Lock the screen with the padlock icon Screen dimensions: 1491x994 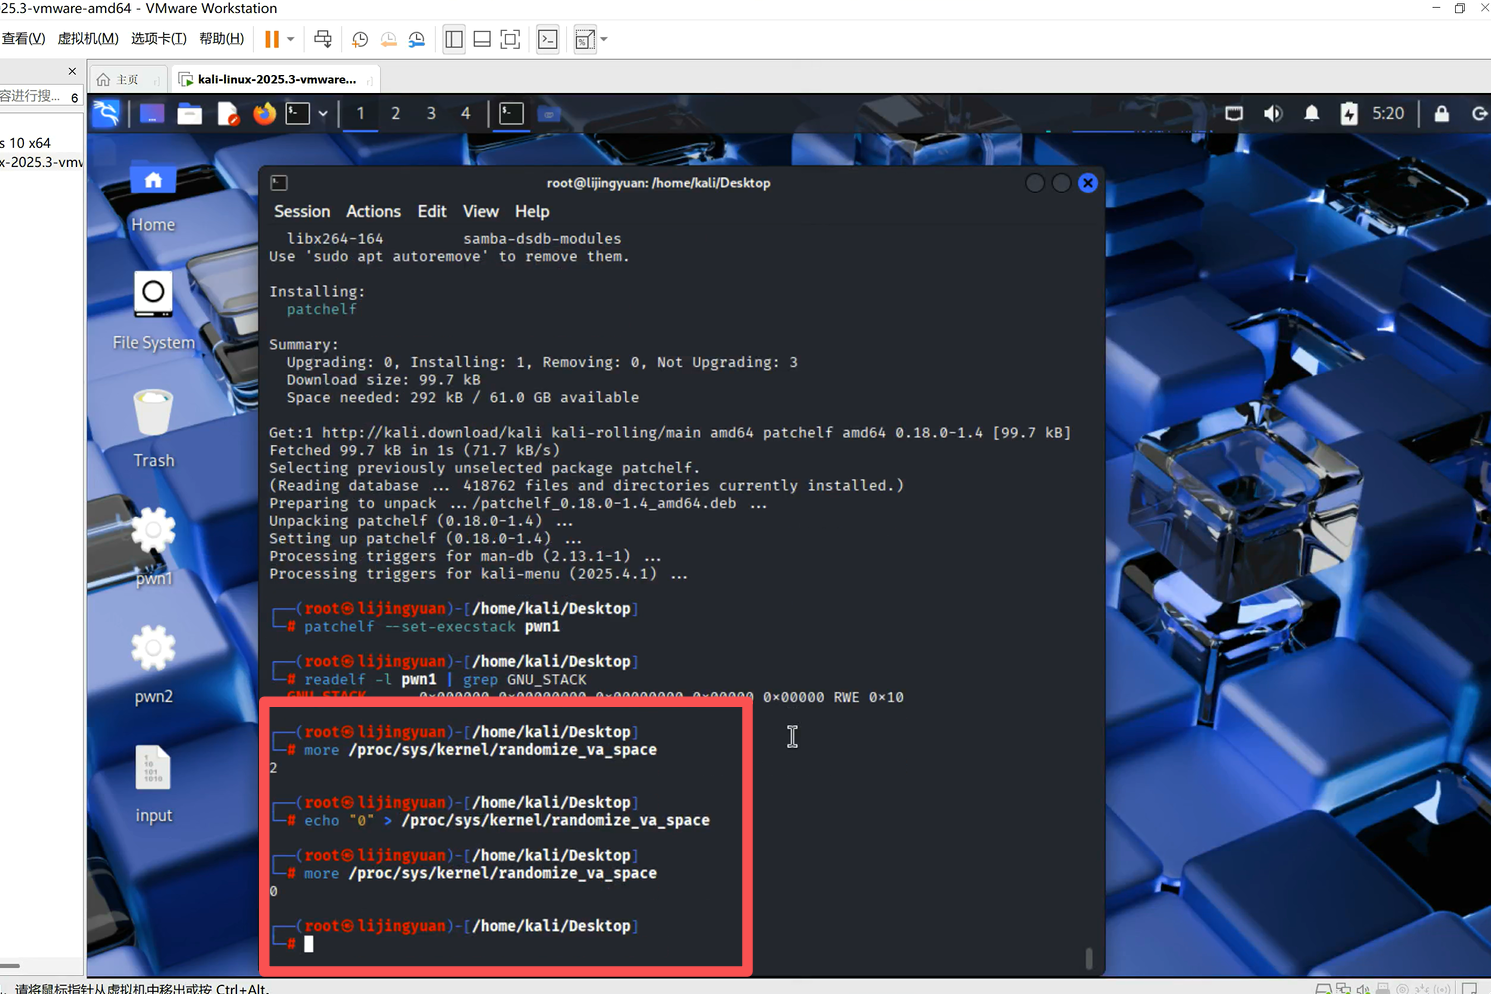pos(1441,114)
